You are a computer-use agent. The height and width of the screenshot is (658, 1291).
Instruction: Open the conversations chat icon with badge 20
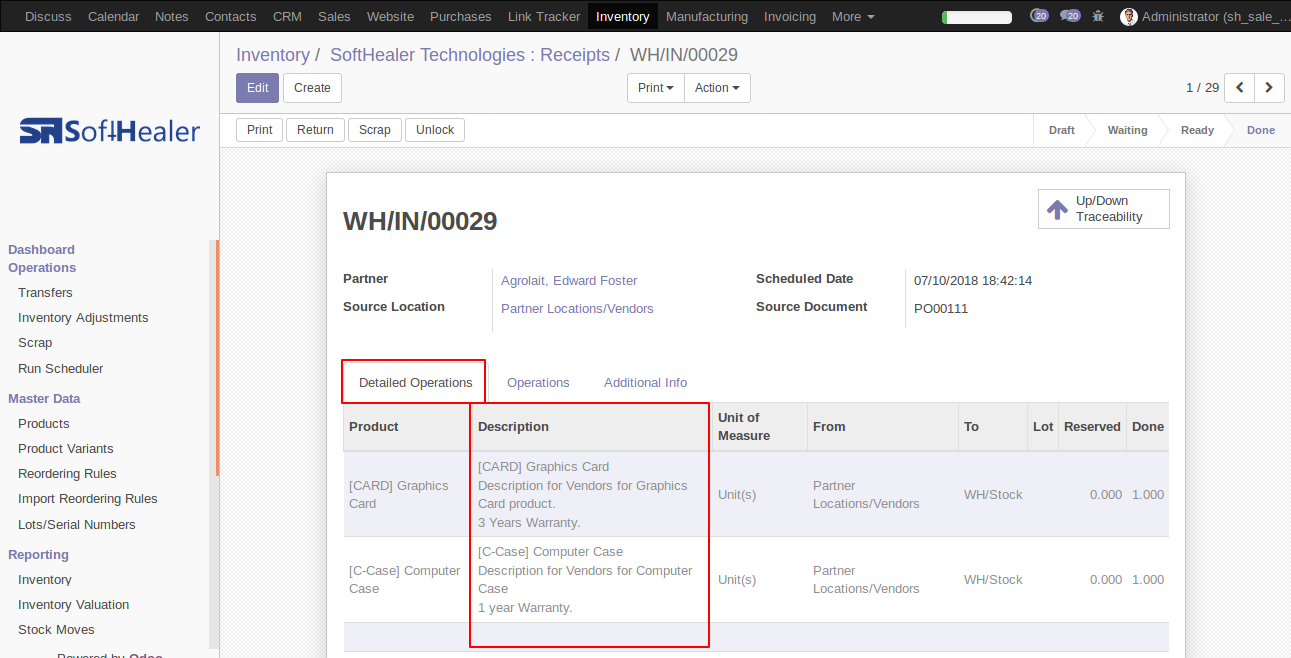pyautogui.click(x=1070, y=16)
